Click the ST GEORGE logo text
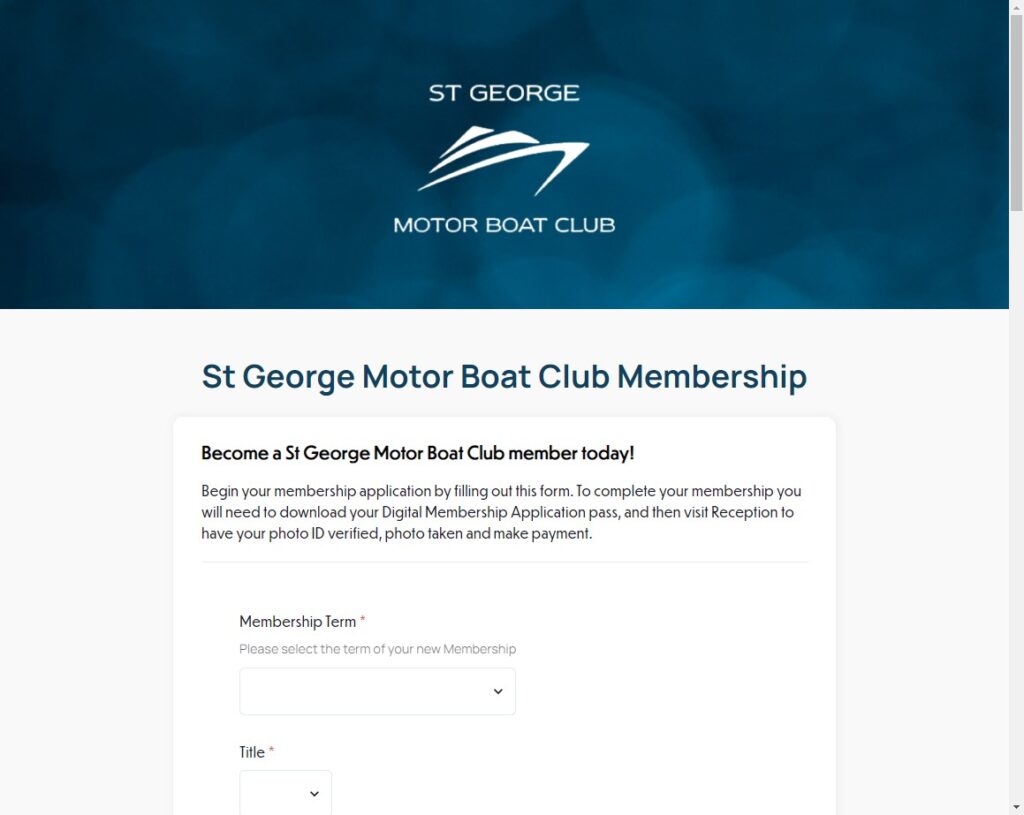The height and width of the screenshot is (815, 1024). coord(504,93)
